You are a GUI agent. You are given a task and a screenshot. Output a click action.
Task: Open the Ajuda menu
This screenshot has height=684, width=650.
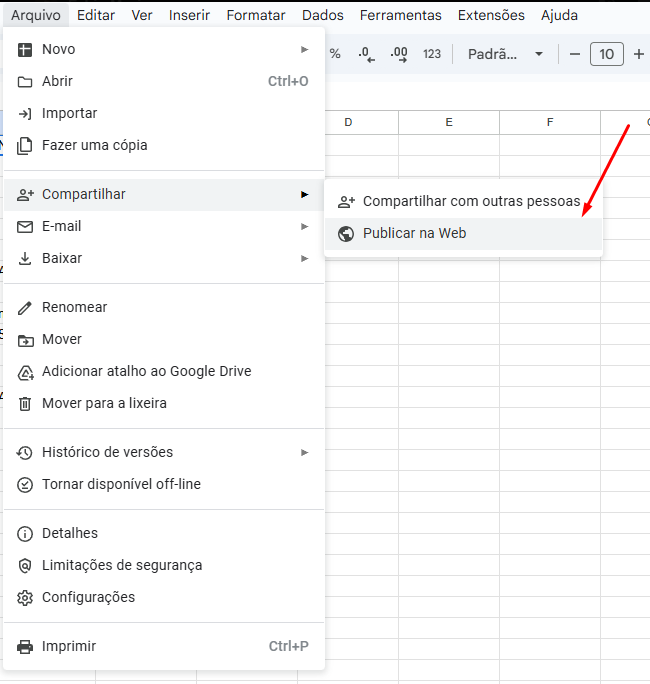pos(559,15)
